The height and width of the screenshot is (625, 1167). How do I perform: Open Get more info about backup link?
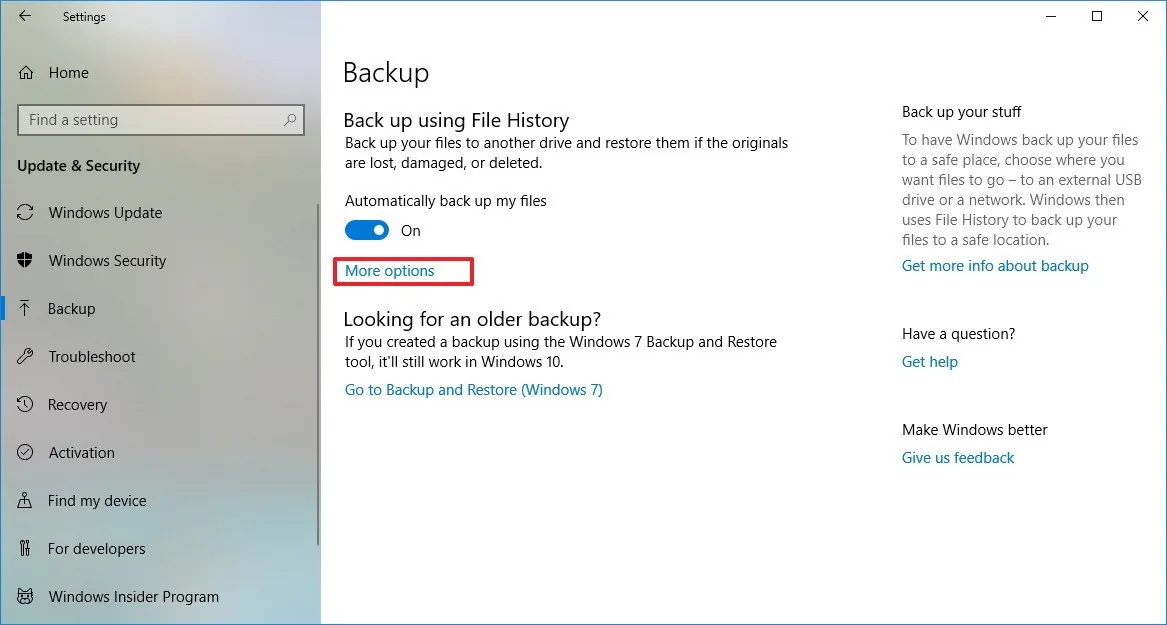pos(995,266)
